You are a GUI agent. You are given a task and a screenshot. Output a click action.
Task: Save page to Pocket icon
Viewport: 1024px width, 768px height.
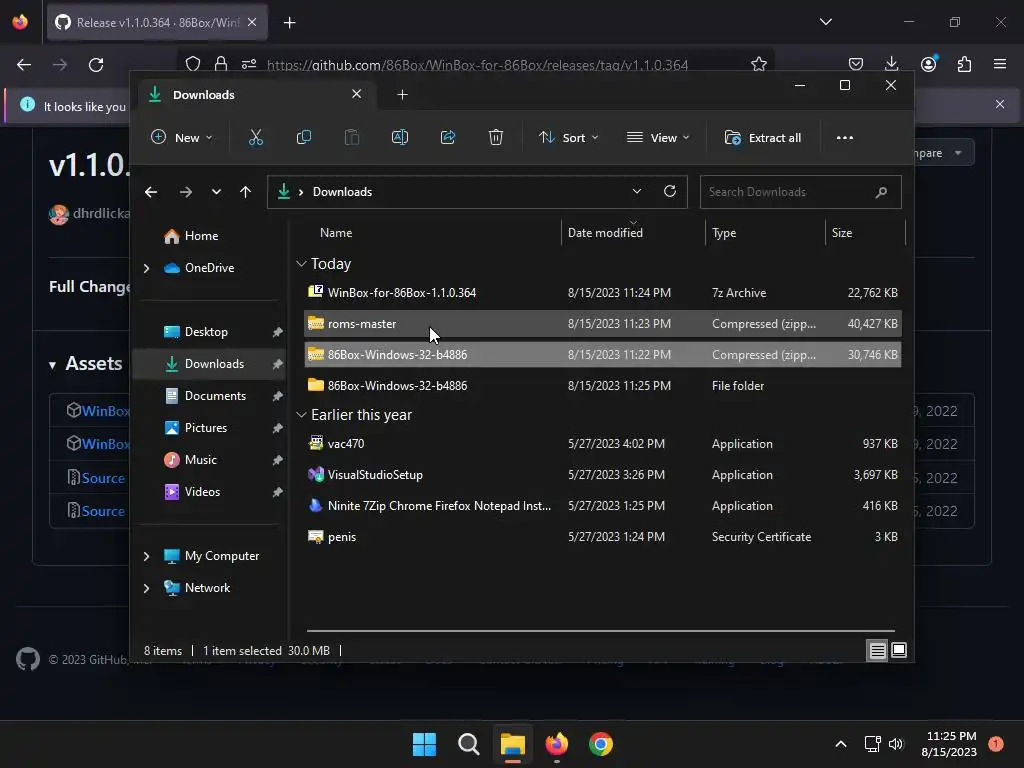click(x=856, y=64)
